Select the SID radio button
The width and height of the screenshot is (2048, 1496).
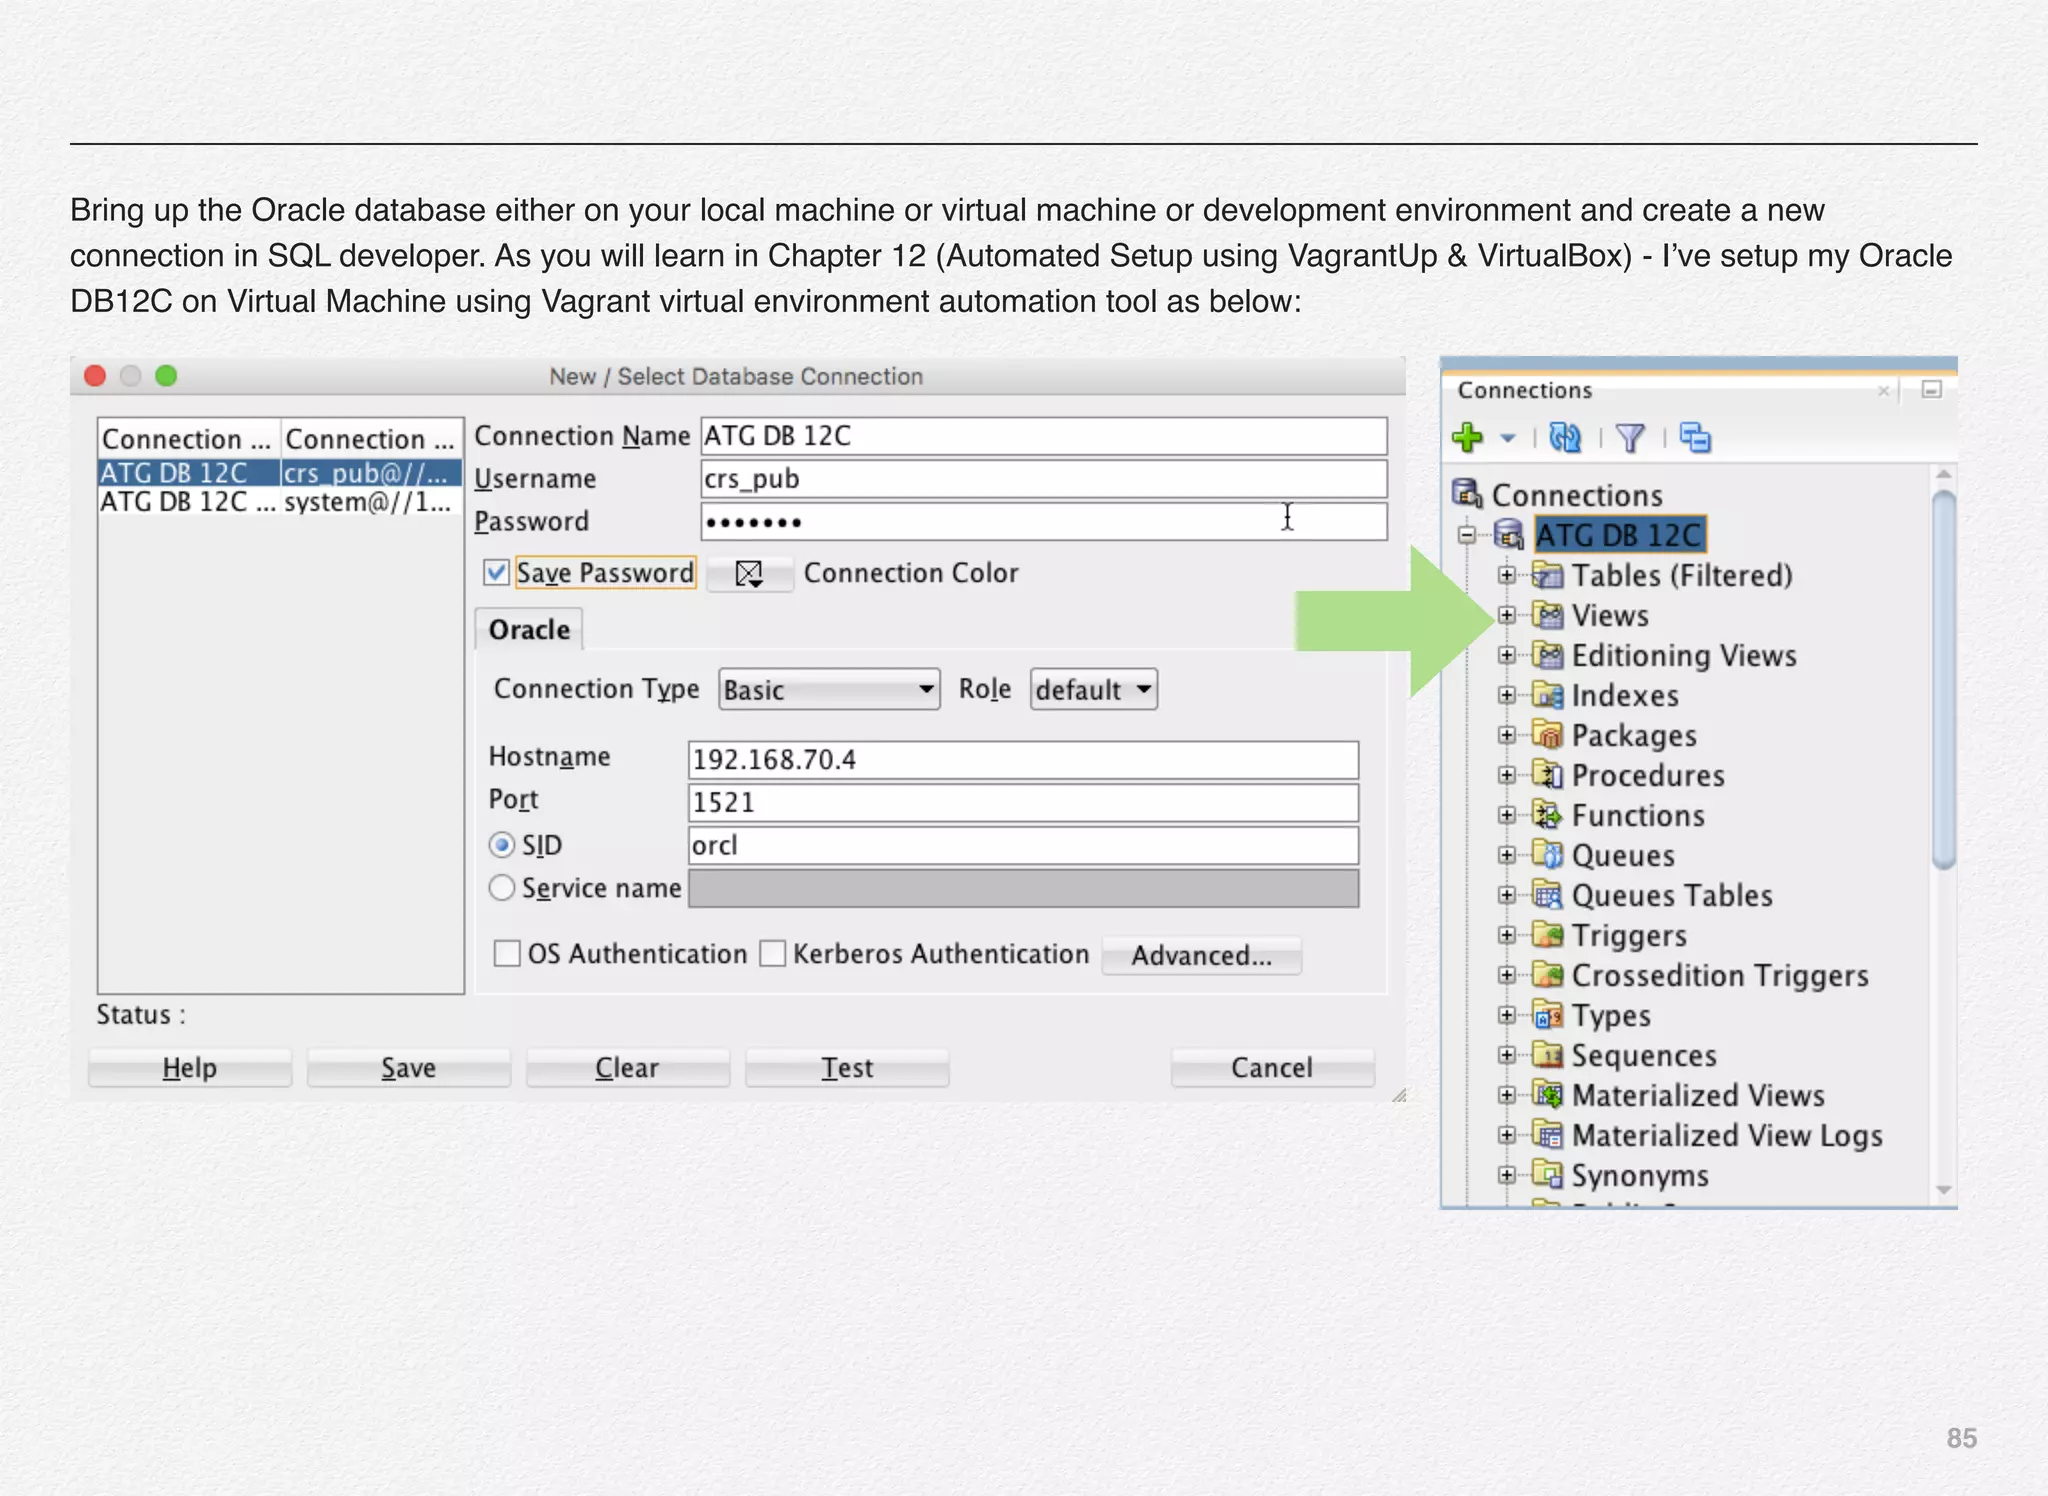pos(502,845)
